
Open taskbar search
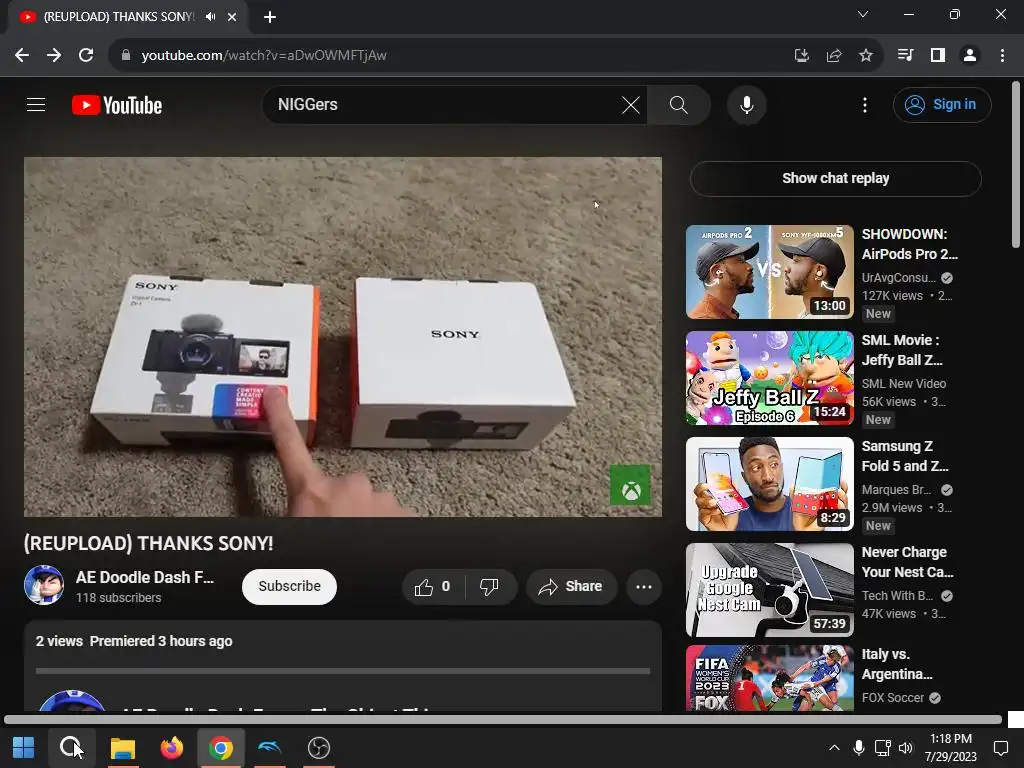tap(71, 748)
